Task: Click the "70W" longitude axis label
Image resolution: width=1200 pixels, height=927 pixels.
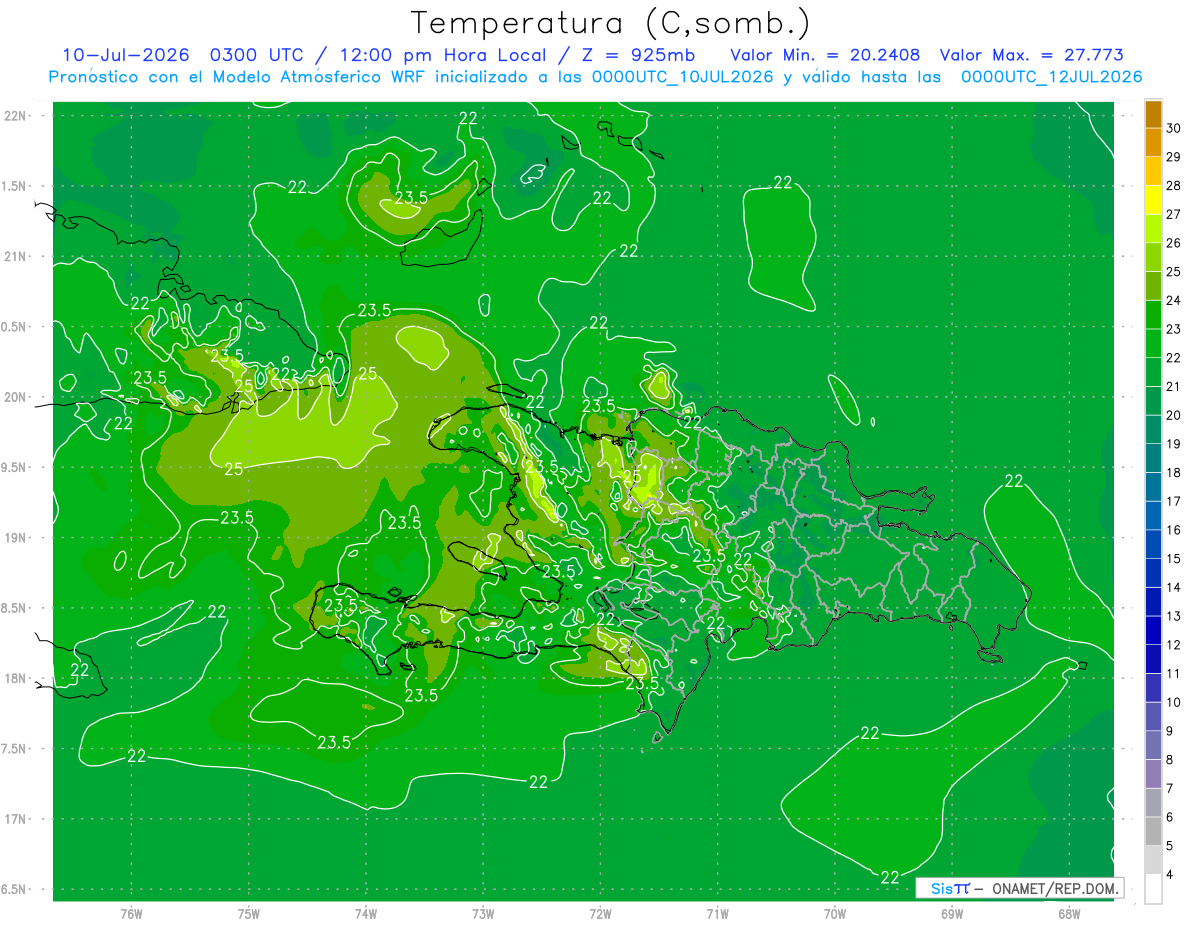Action: tap(835, 914)
